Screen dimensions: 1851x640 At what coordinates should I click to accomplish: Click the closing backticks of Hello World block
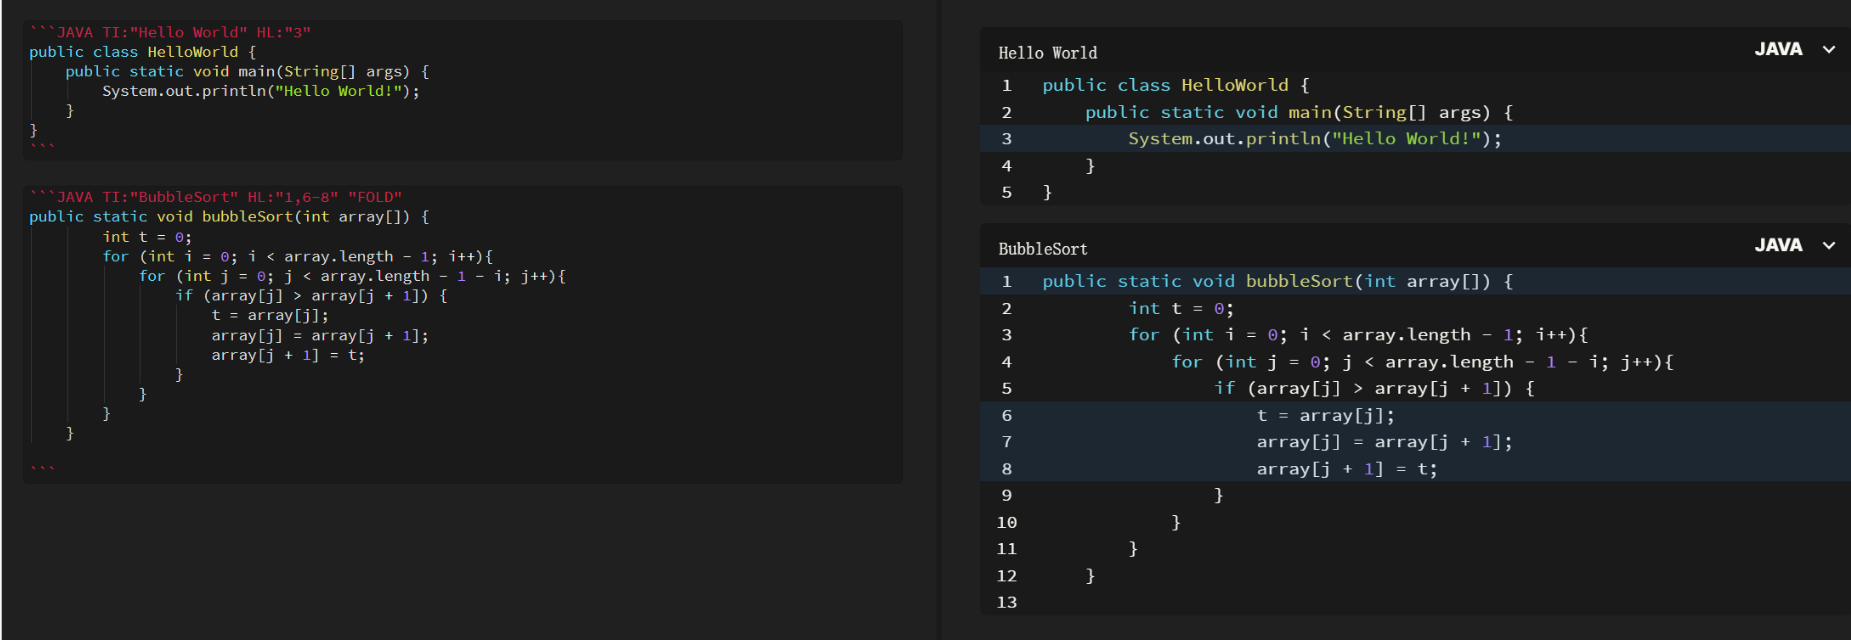(x=42, y=146)
